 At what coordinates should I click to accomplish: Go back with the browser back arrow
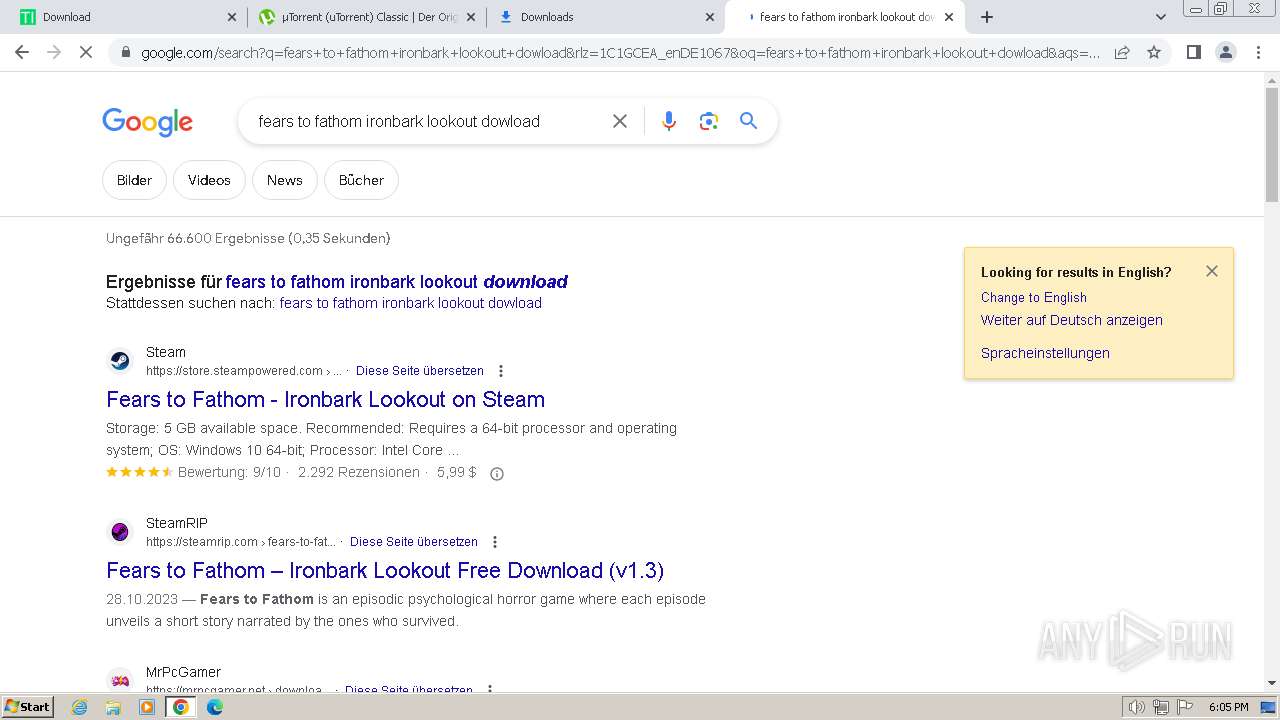22,52
